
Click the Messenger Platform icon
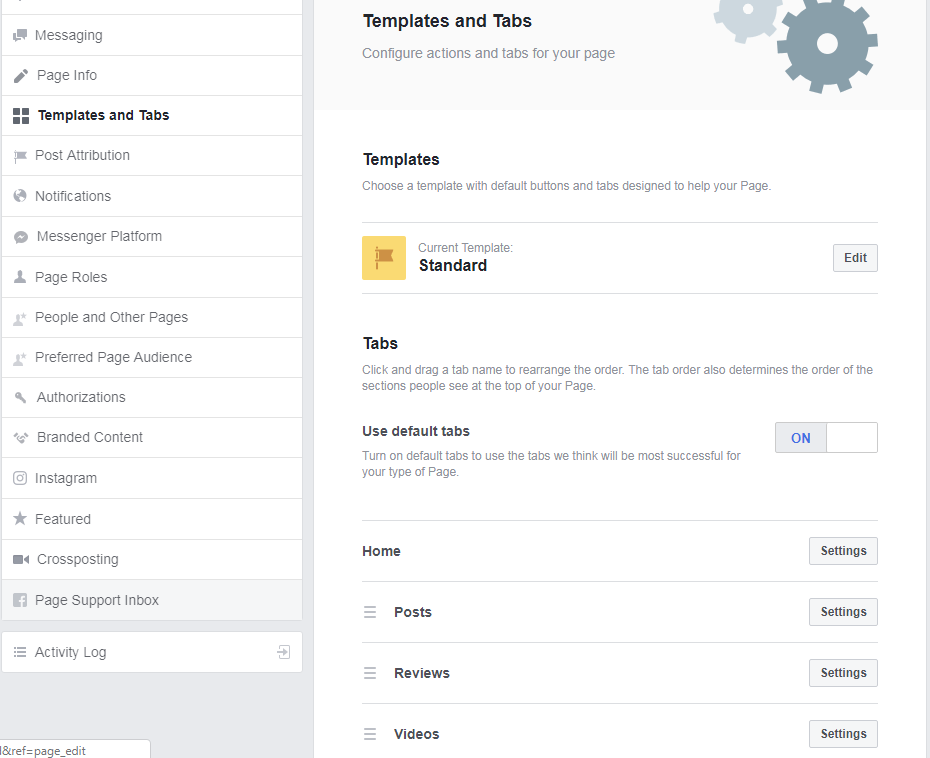21,237
